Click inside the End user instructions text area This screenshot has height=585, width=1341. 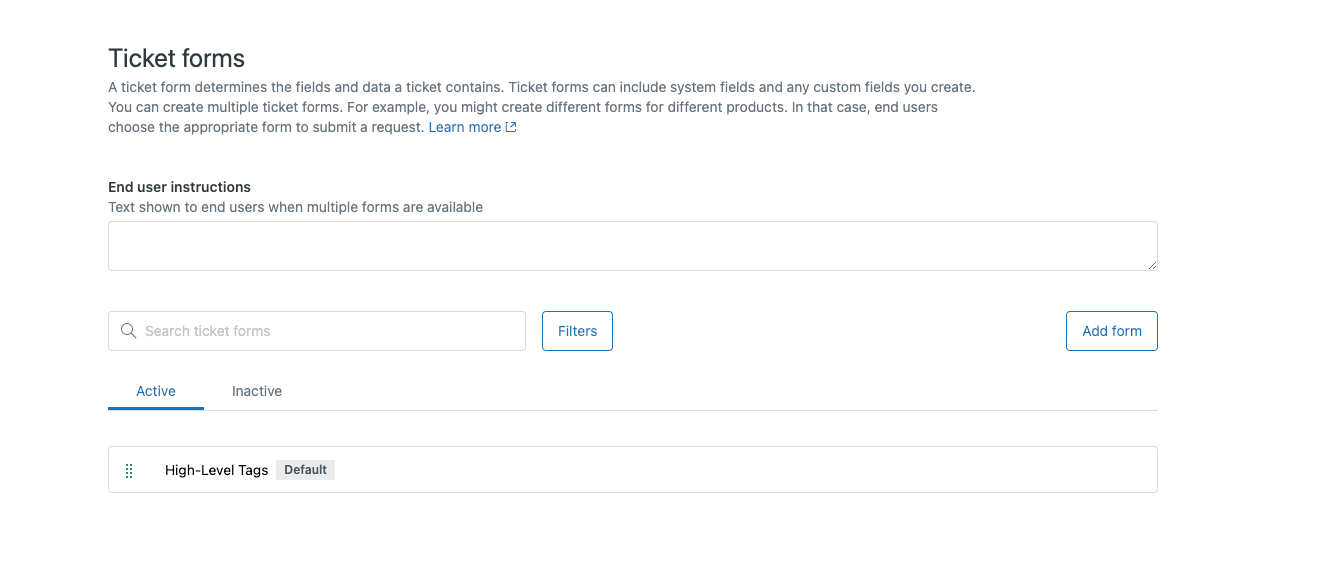(632, 246)
